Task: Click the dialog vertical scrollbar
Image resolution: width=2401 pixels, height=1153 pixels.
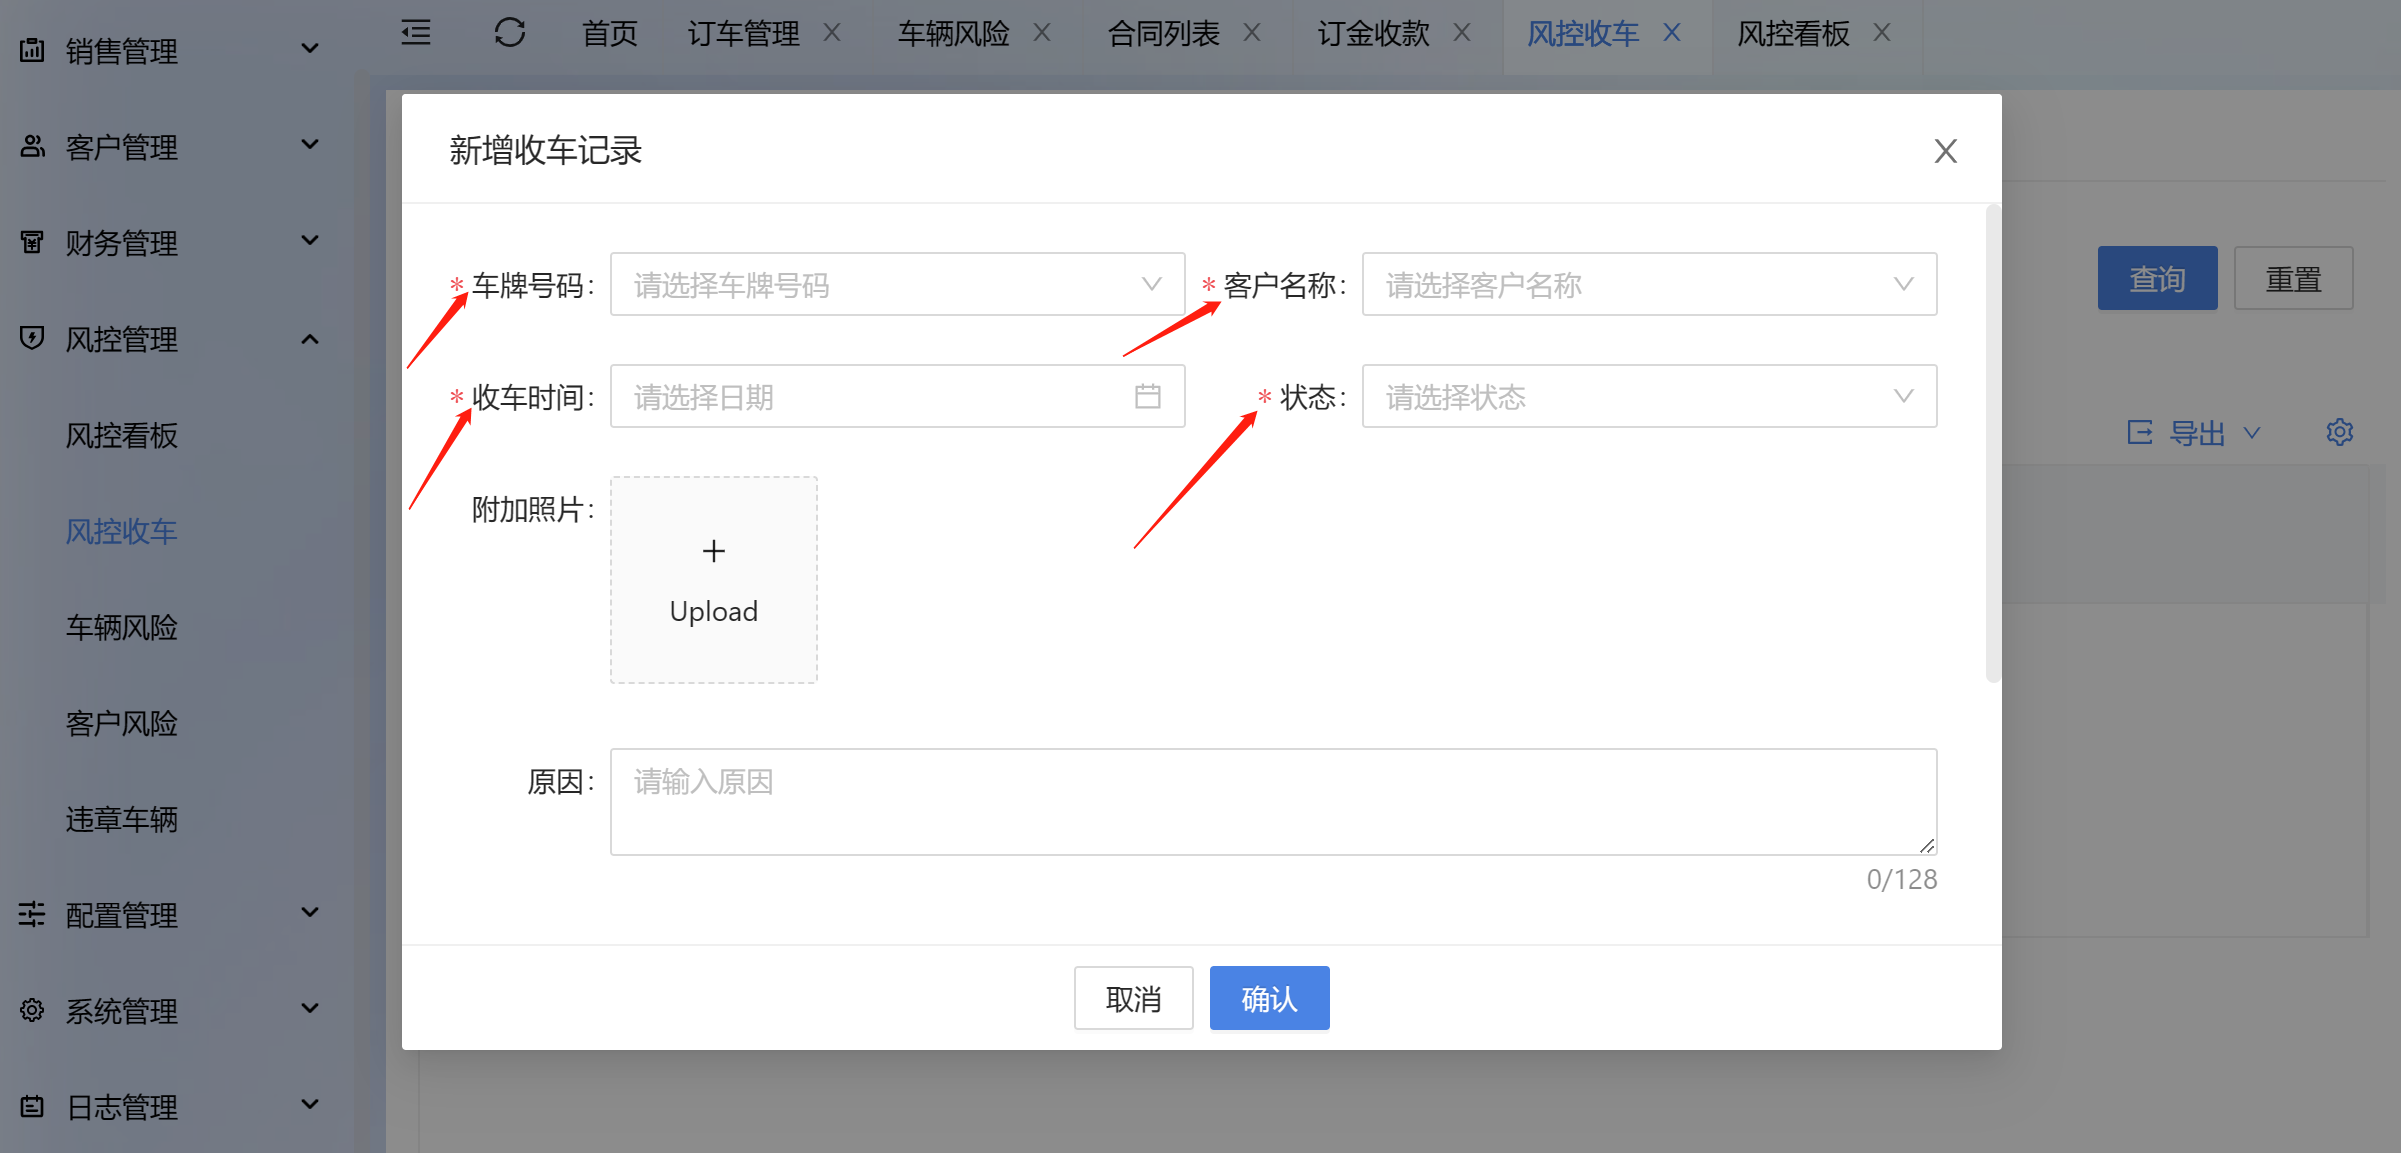Action: [1992, 445]
